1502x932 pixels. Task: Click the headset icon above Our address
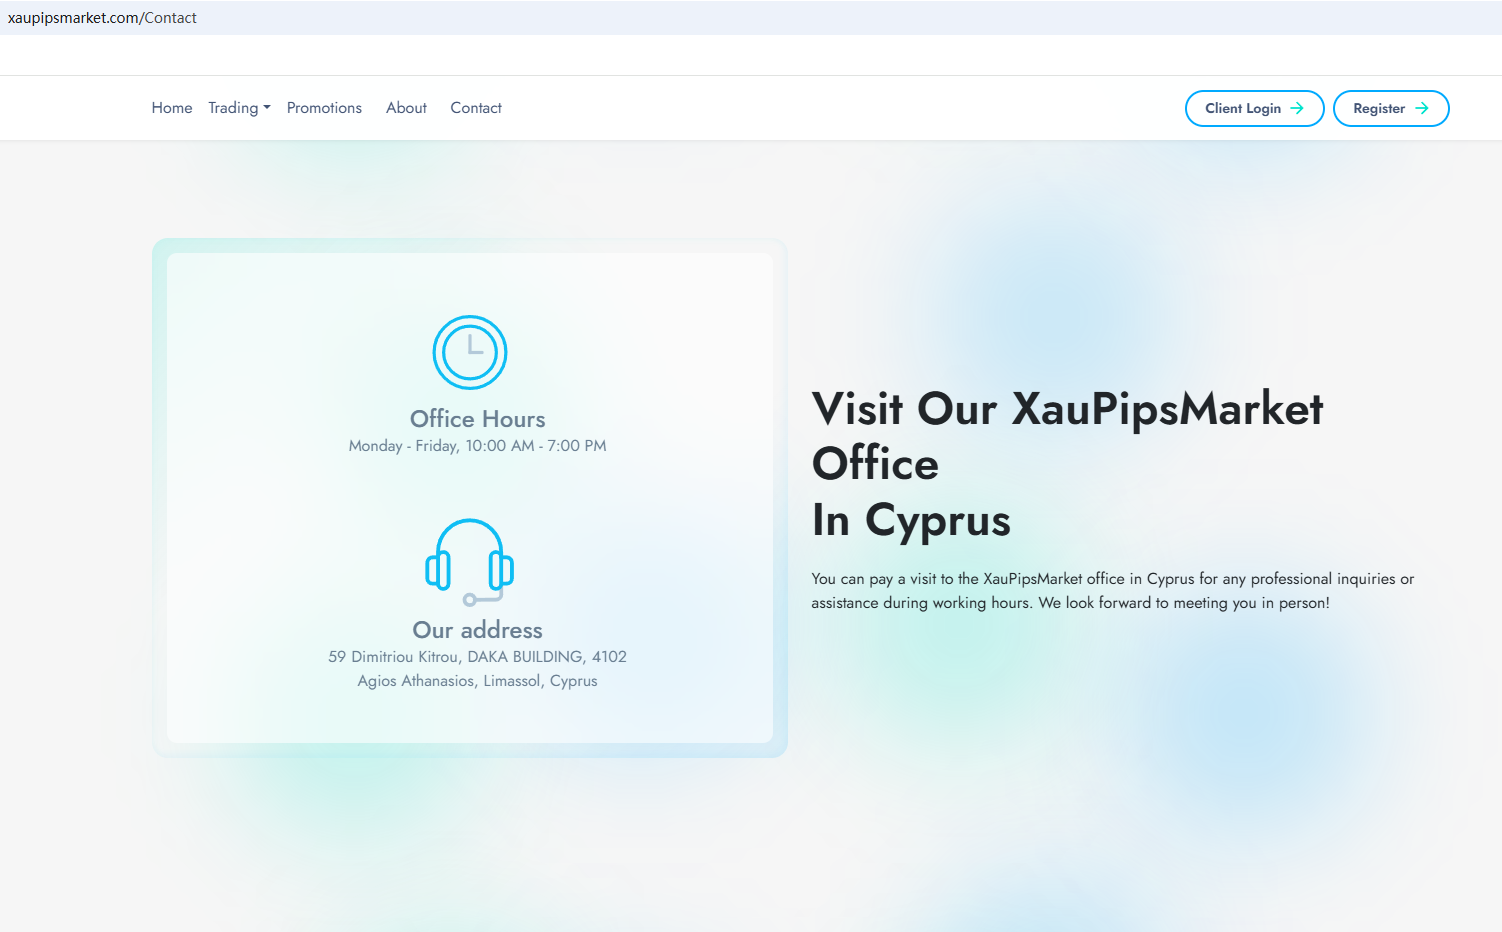[x=470, y=561]
